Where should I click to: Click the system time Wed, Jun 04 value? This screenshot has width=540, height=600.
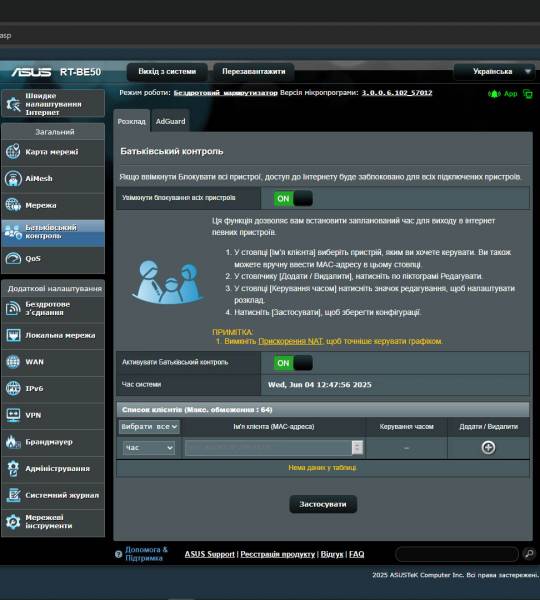tap(320, 385)
